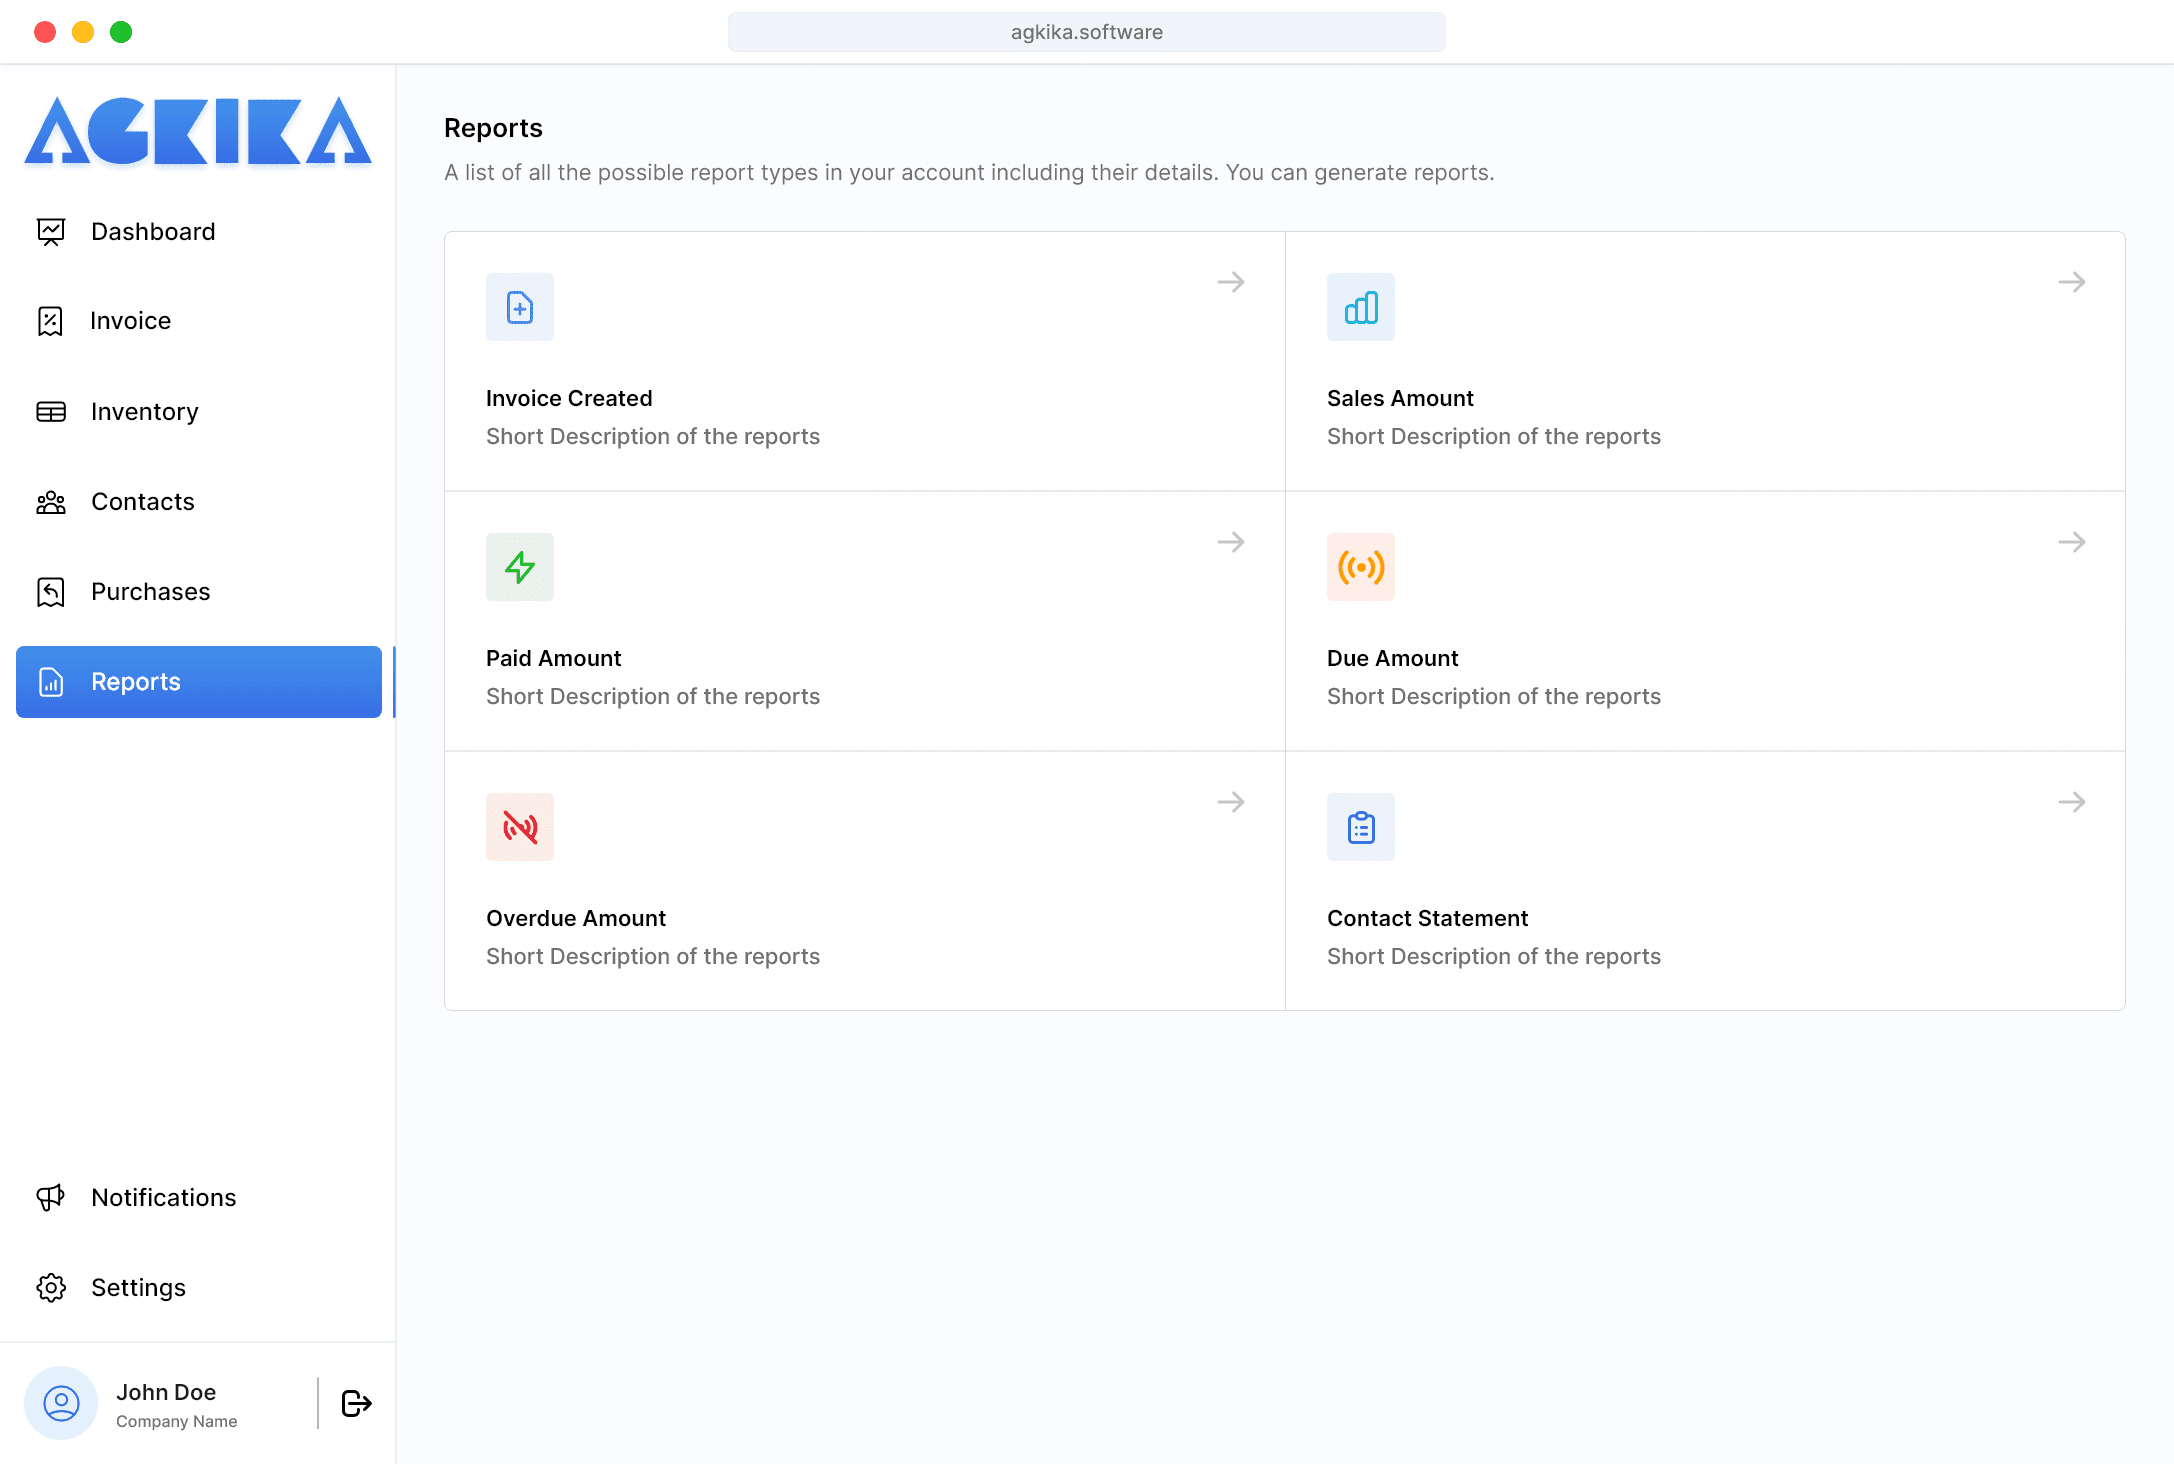Viewport: 2174px width, 1464px height.
Task: Click the Contact Statement clipboard icon
Action: (x=1360, y=827)
